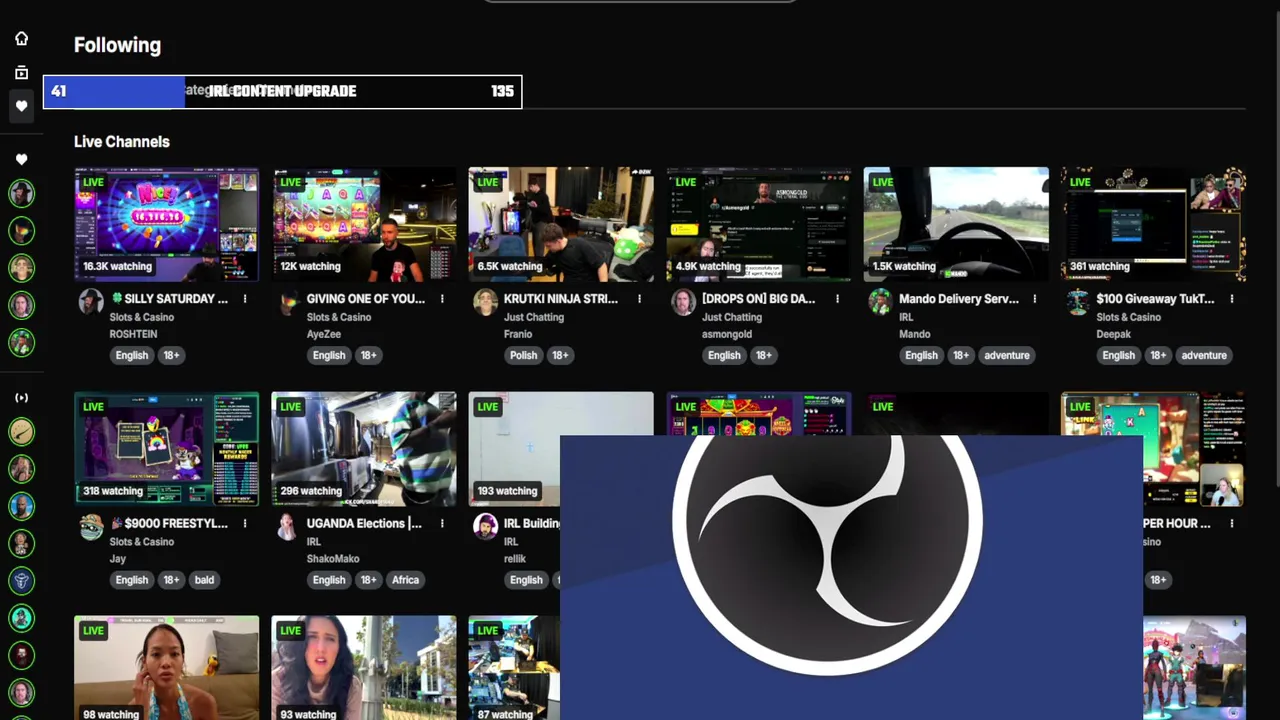Click the adventure tag on Mando's stream
Viewport: 1280px width, 720px height.
coord(1006,355)
